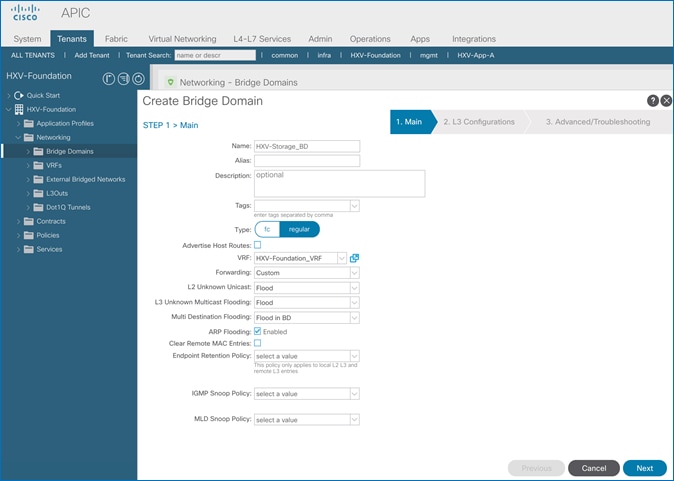Image resolution: width=674 pixels, height=481 pixels.
Task: Open MLD Snoop Policy dropdown
Action: pyautogui.click(x=355, y=420)
